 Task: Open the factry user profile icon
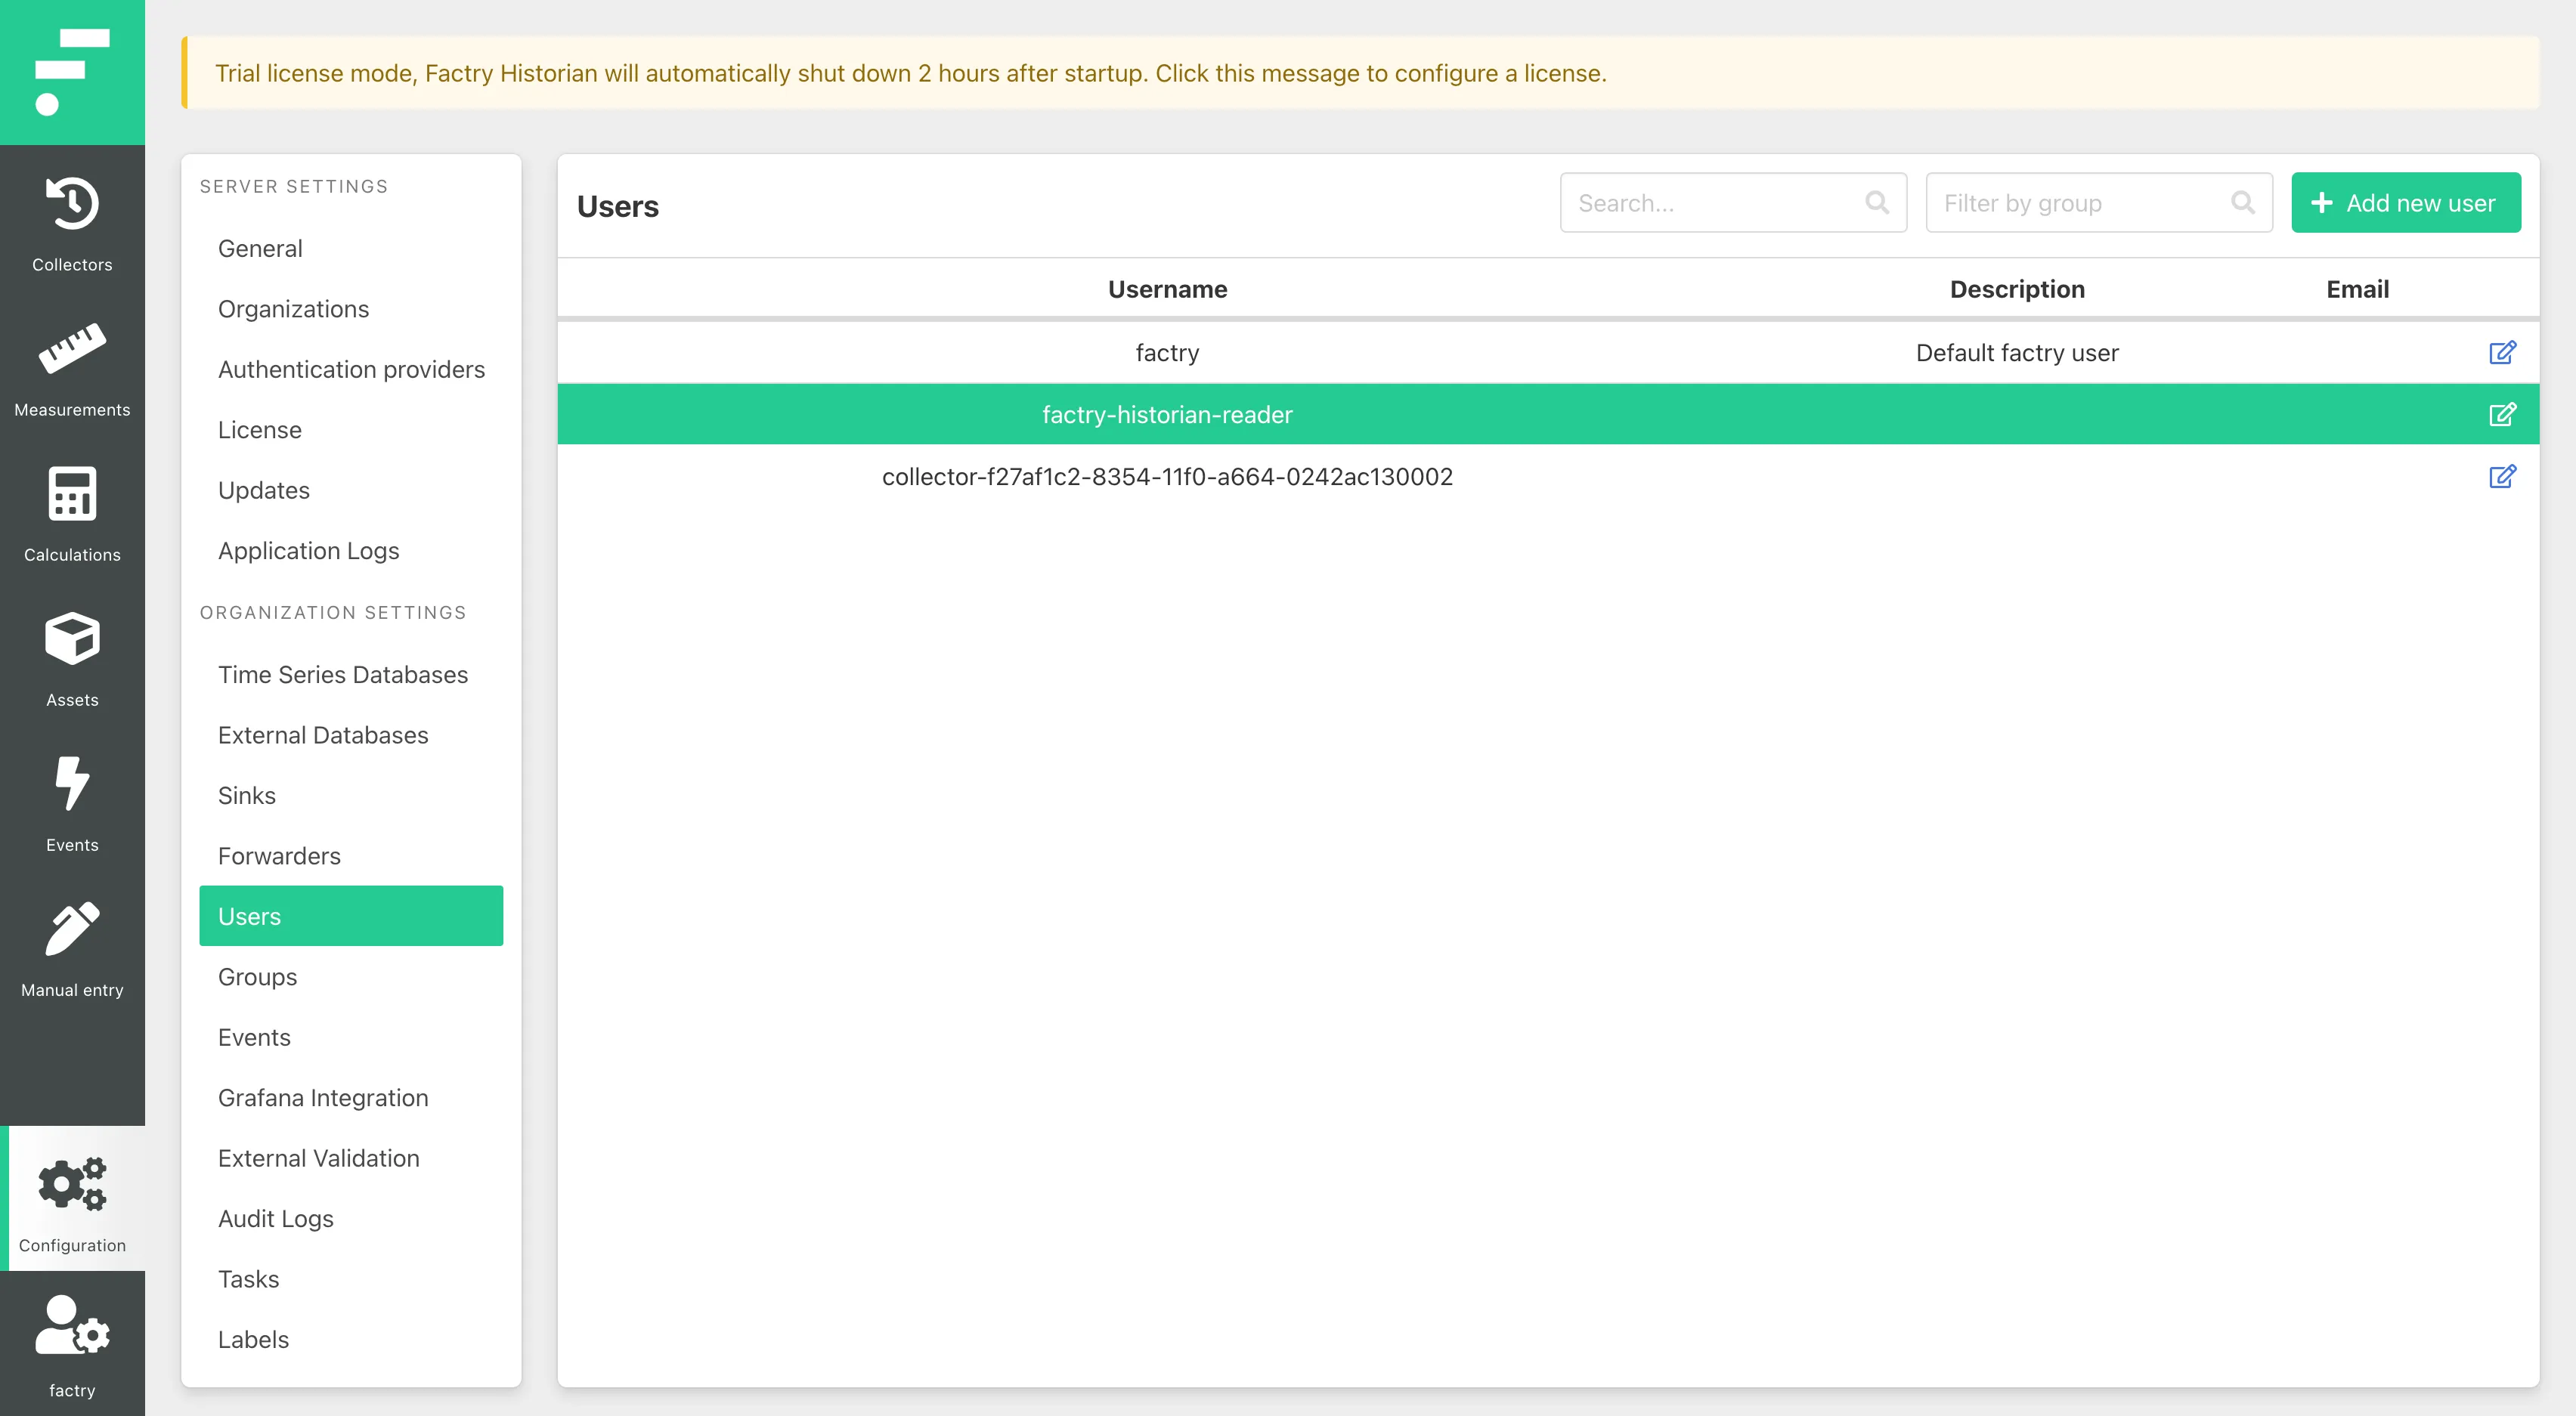[x=72, y=1324]
